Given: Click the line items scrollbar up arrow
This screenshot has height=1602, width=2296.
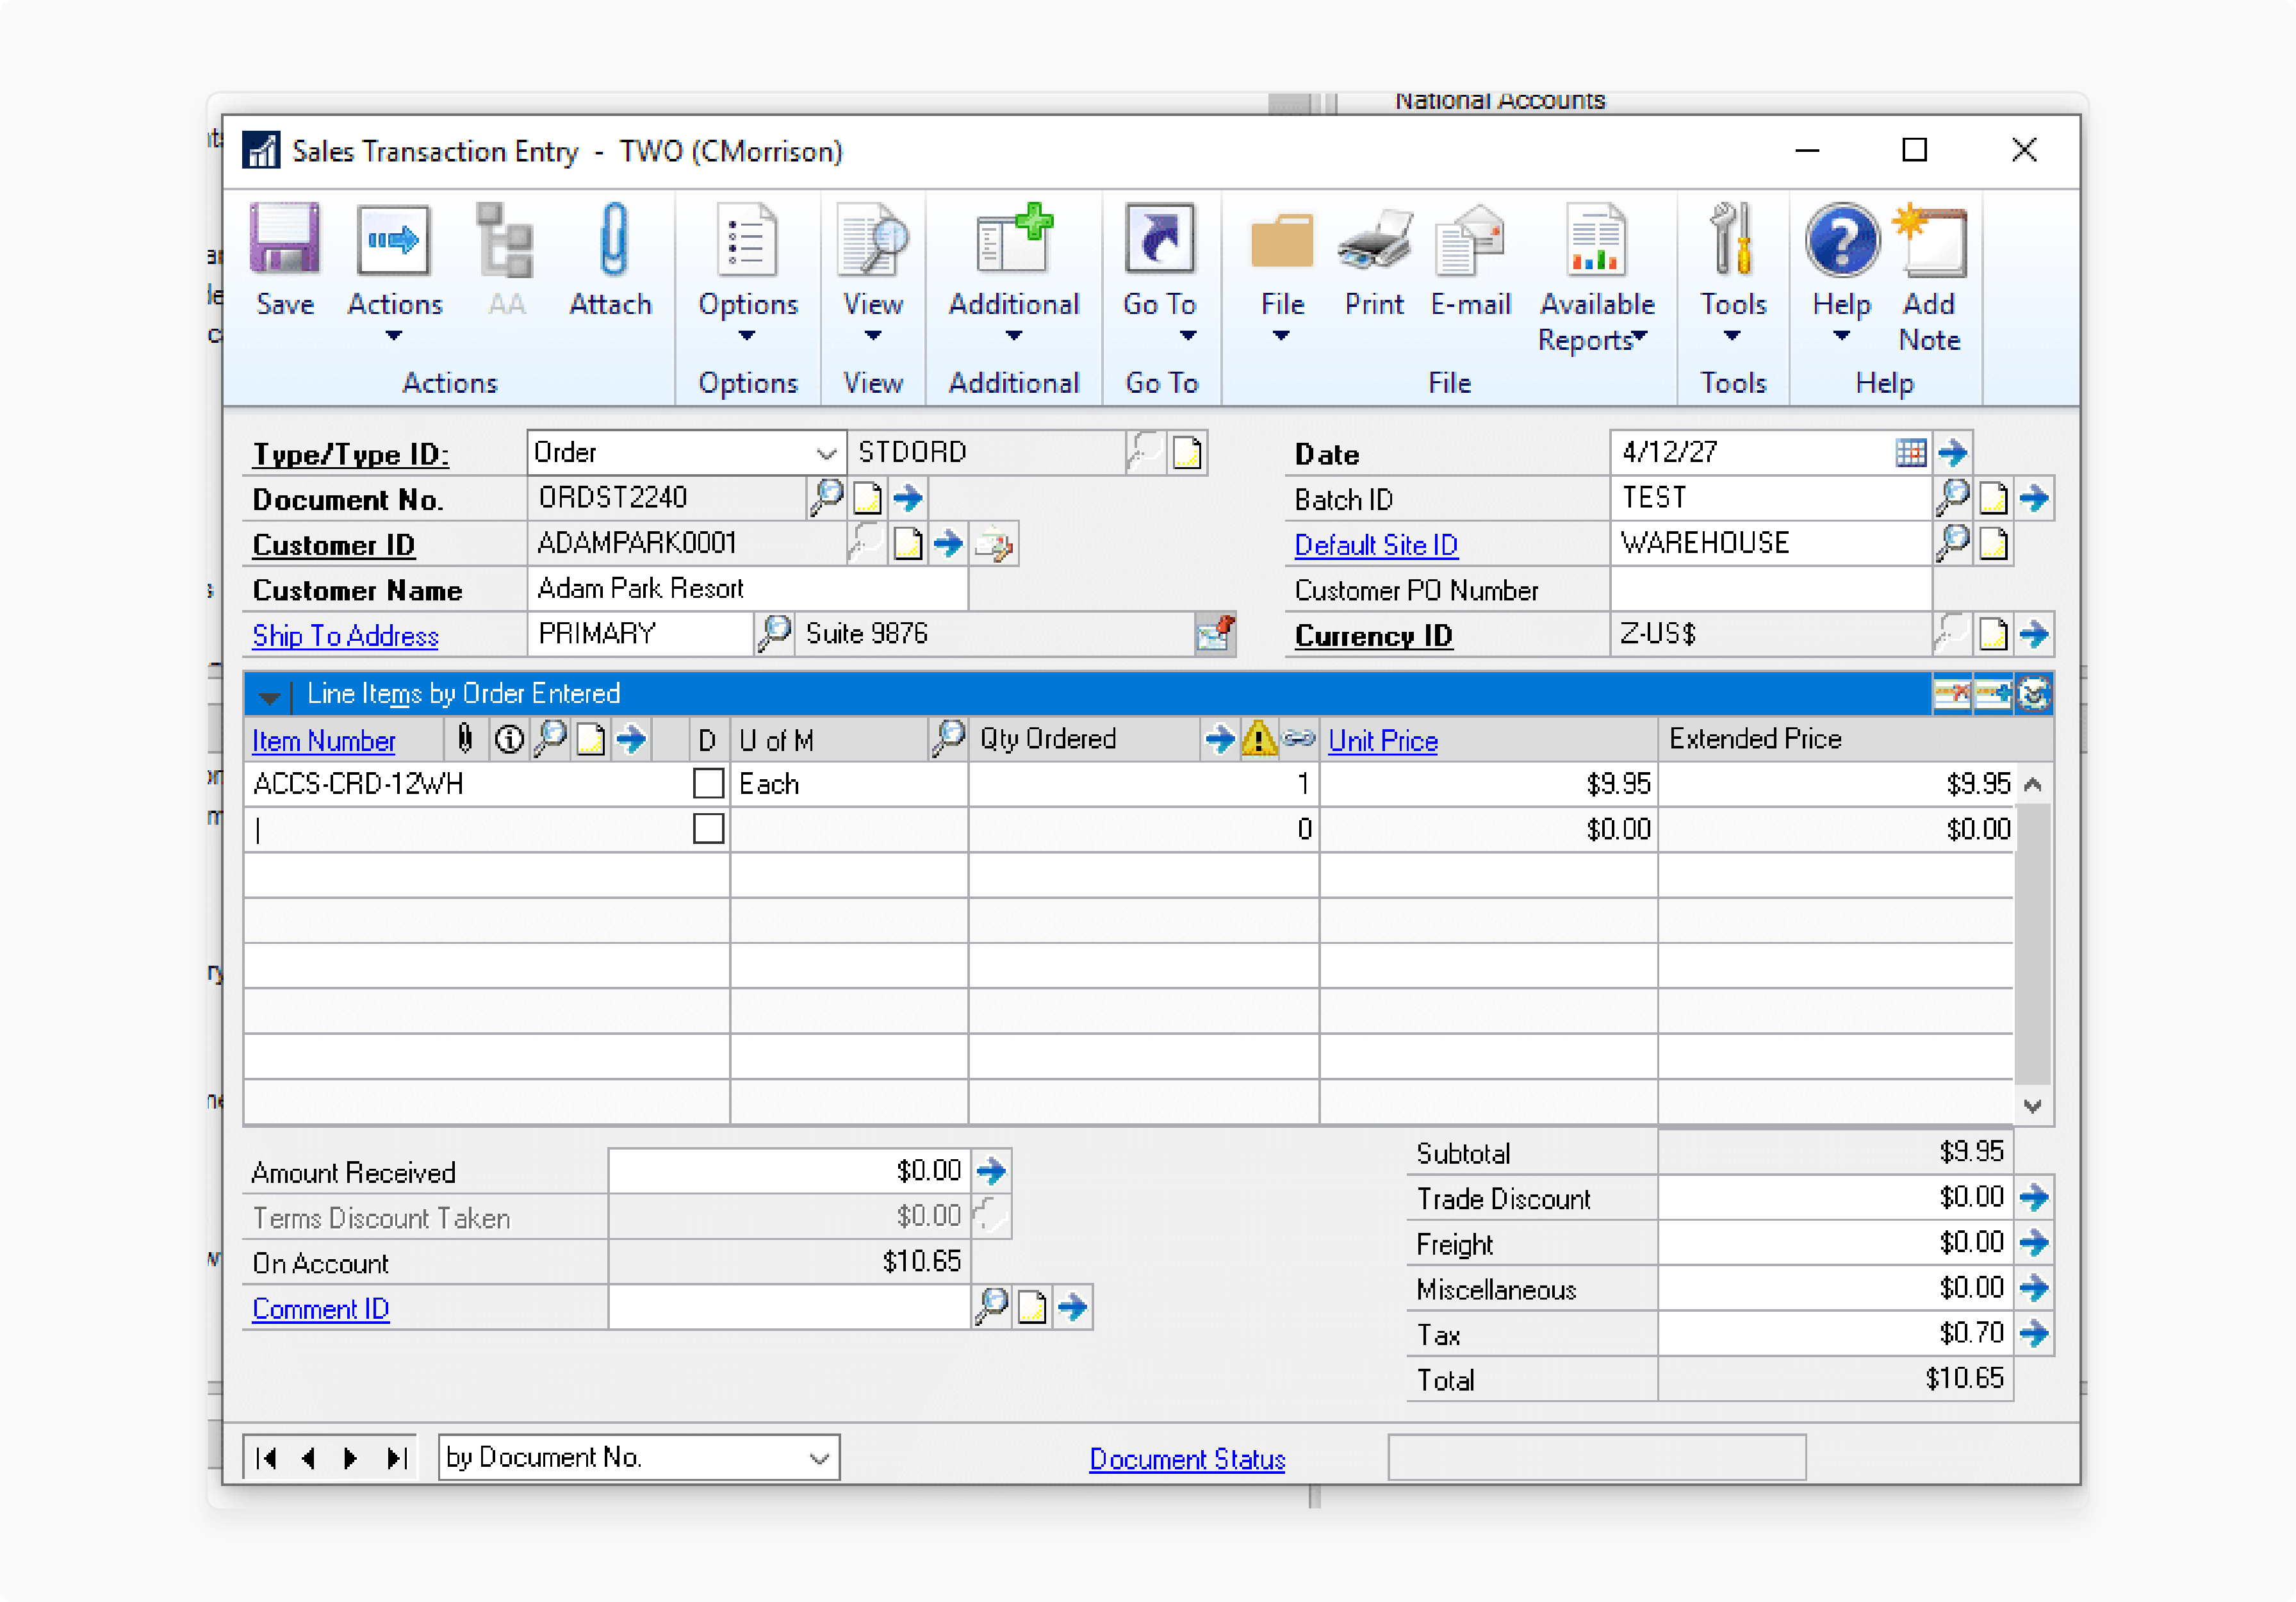Looking at the screenshot, I should tap(2032, 785).
